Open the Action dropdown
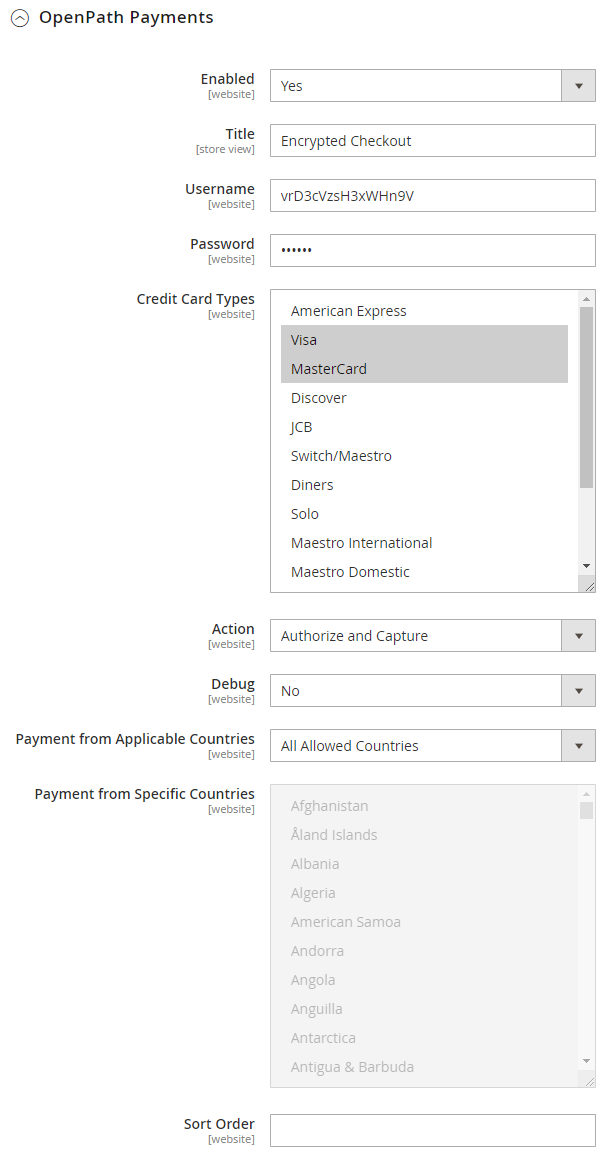 tap(433, 635)
